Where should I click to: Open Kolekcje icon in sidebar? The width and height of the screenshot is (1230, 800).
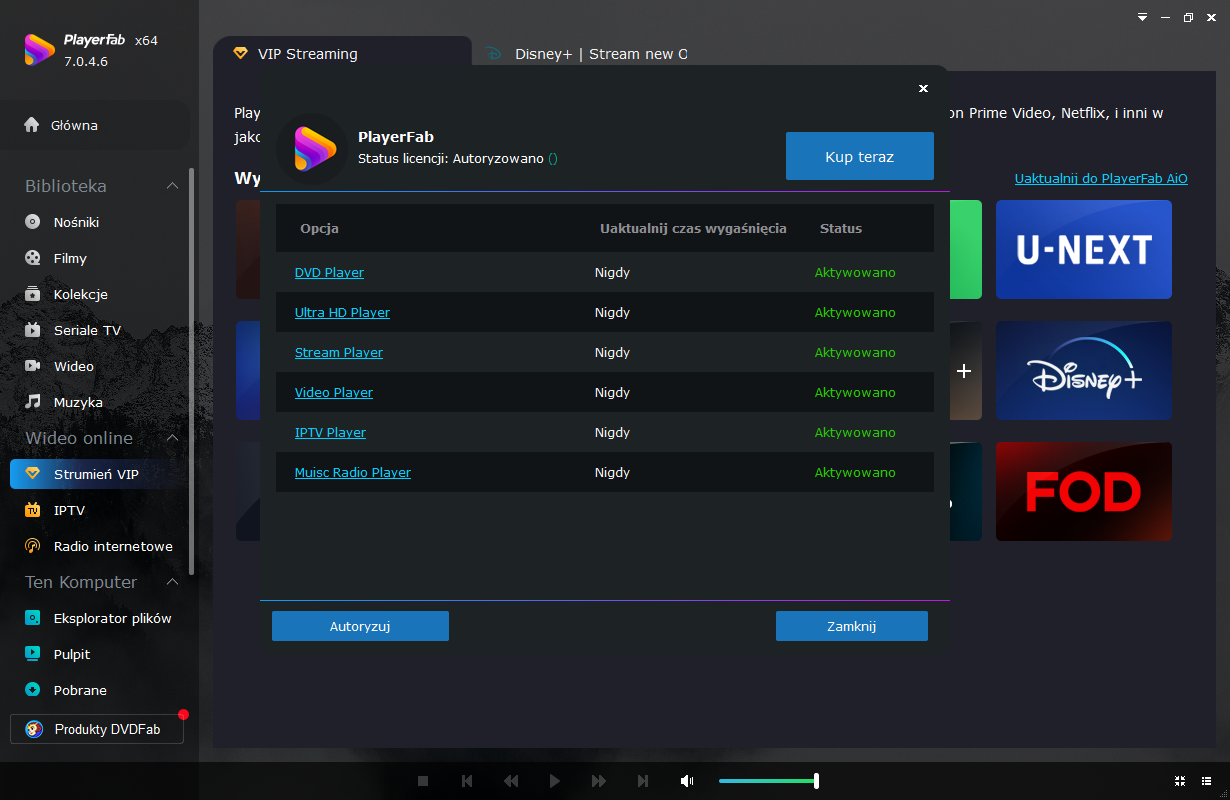coord(33,294)
